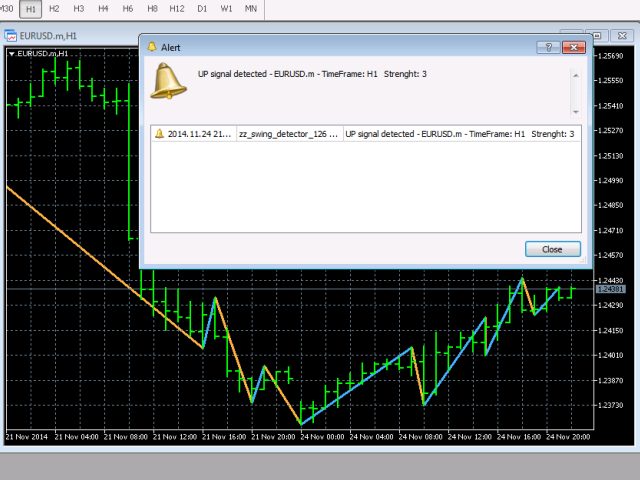Click the current price label 1.24381
The width and height of the screenshot is (640, 480).
click(609, 289)
